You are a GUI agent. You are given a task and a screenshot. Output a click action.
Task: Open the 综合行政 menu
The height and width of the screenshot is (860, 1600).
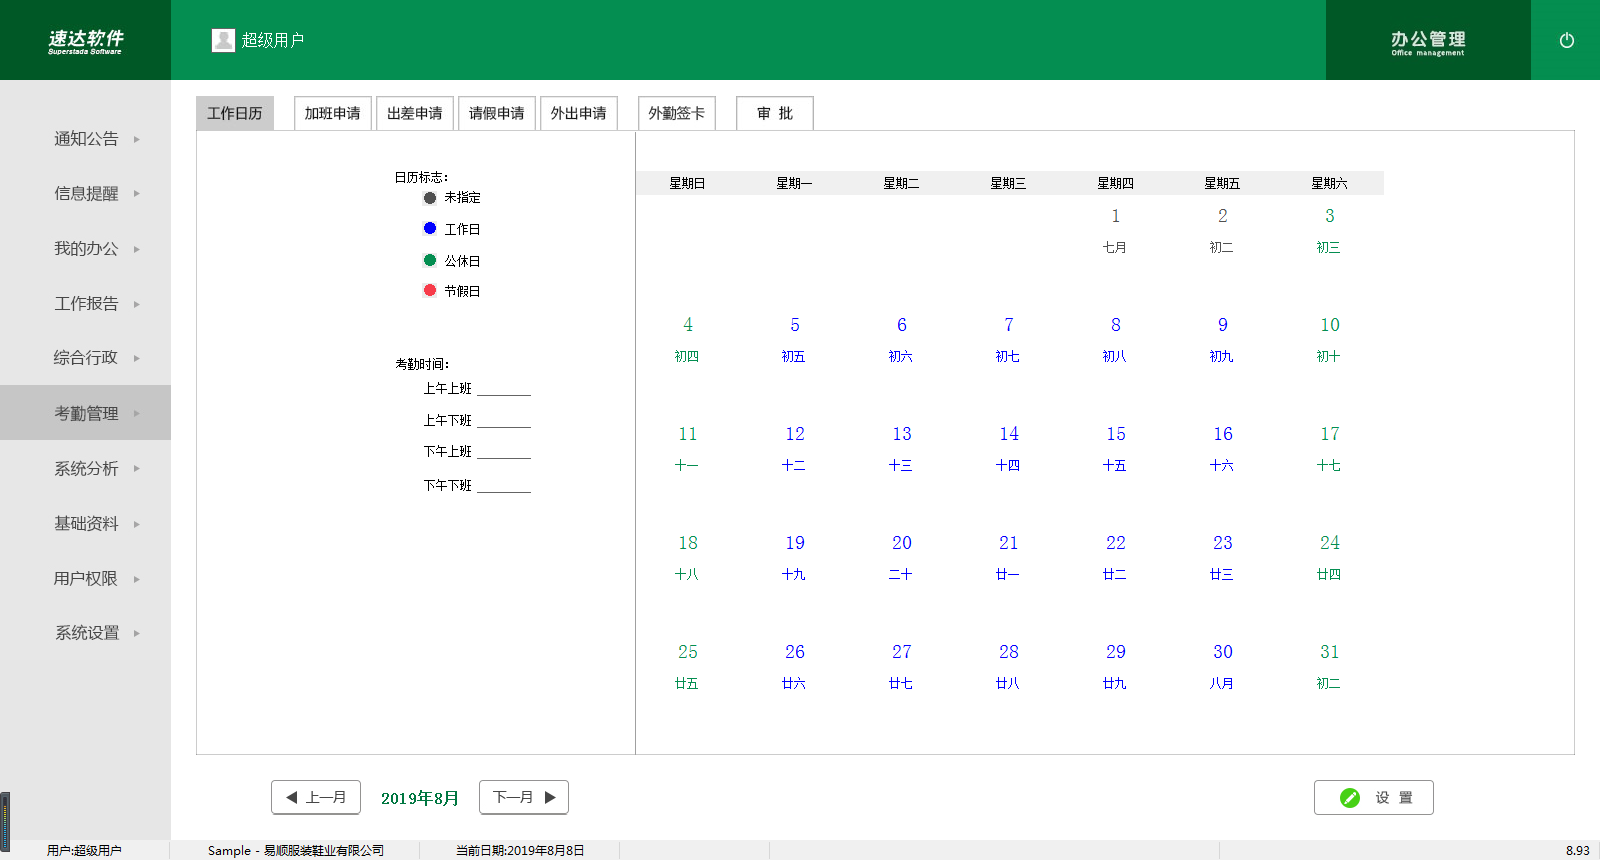click(86, 358)
